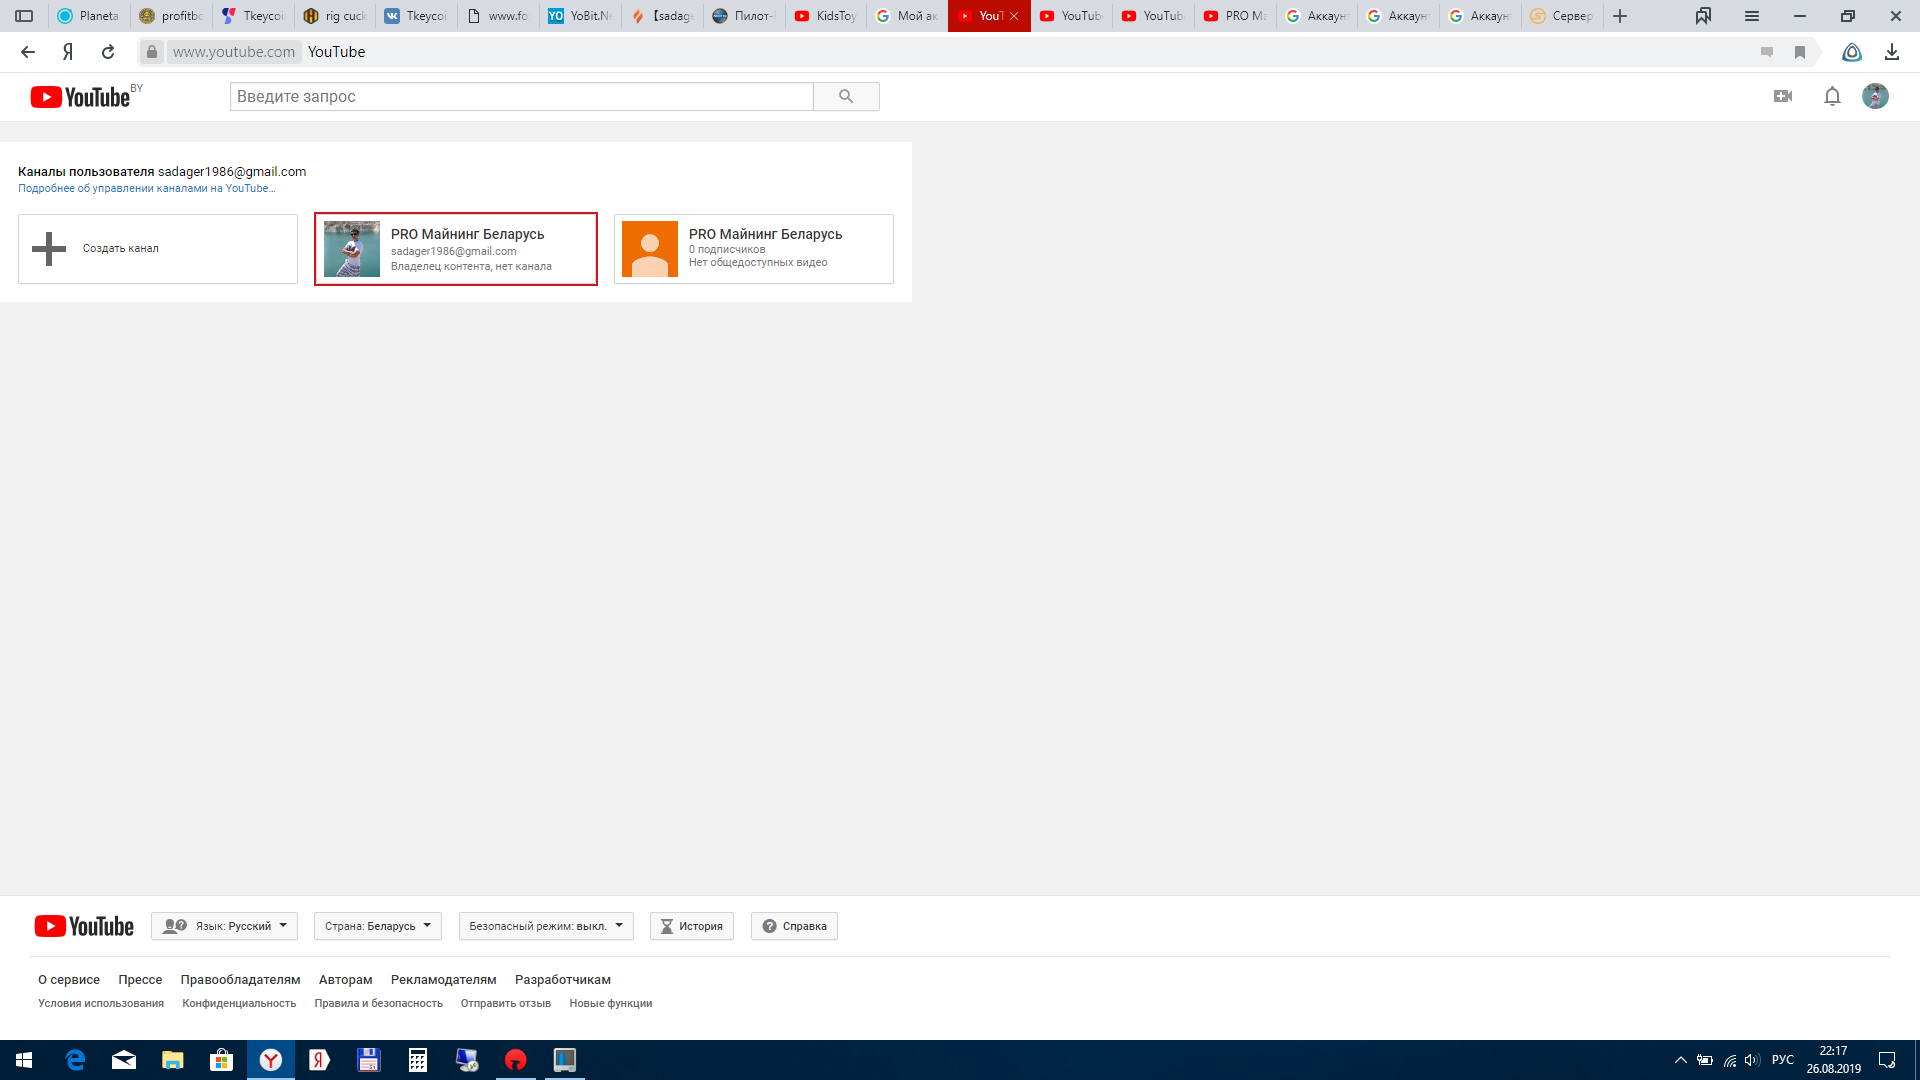Toggle the browser side panel icon

(x=24, y=16)
